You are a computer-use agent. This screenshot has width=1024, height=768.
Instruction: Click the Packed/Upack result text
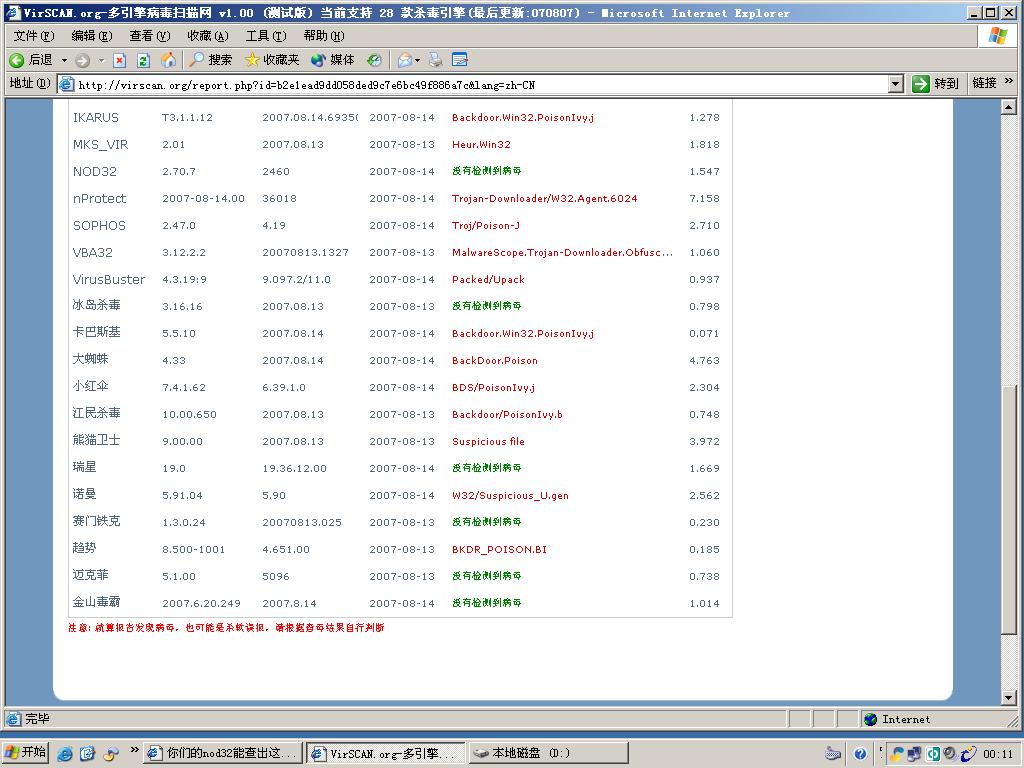point(488,280)
